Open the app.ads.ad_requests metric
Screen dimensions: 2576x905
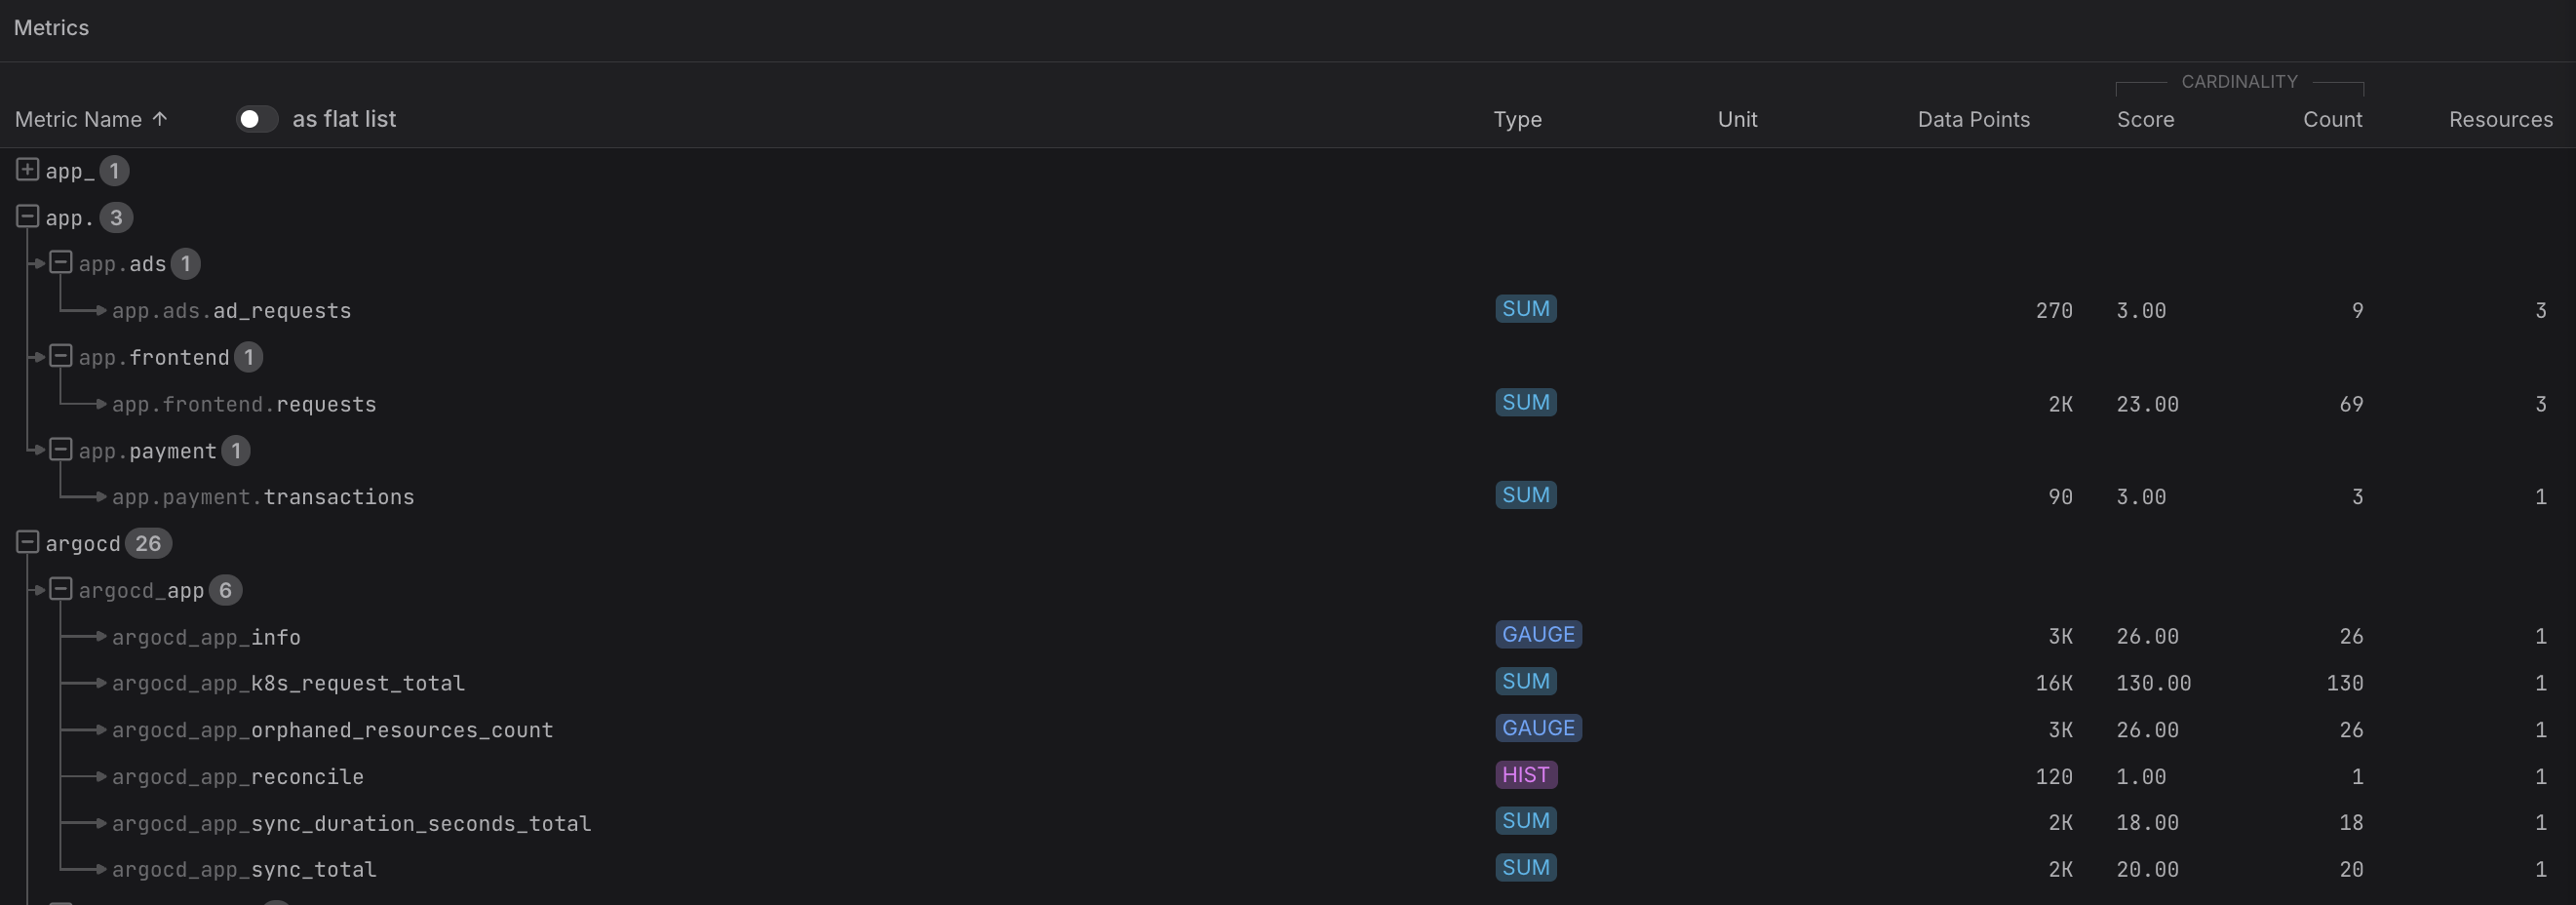click(x=231, y=311)
